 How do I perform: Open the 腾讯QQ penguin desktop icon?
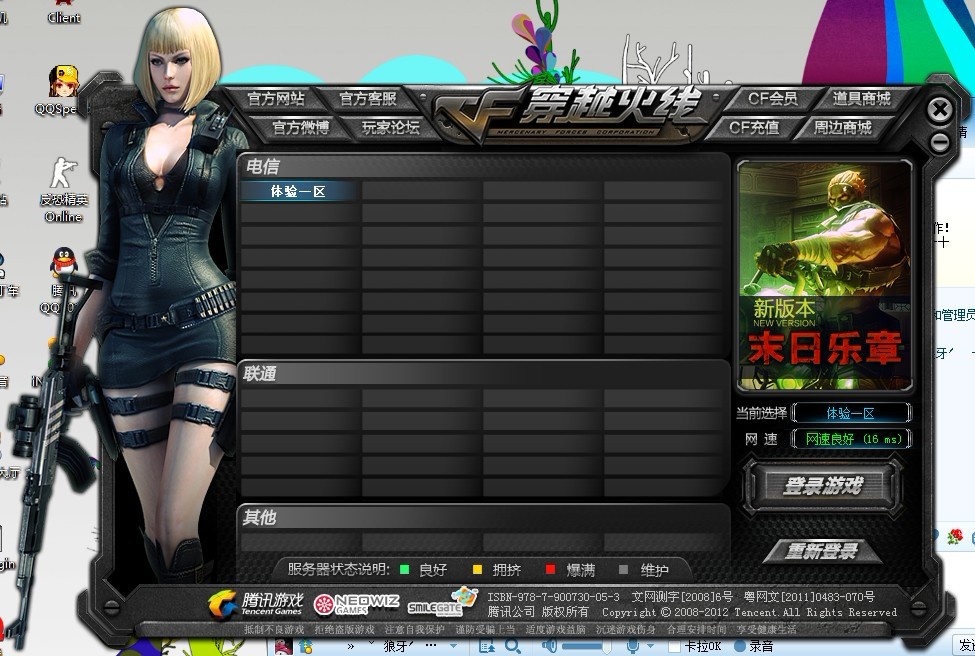(62, 280)
